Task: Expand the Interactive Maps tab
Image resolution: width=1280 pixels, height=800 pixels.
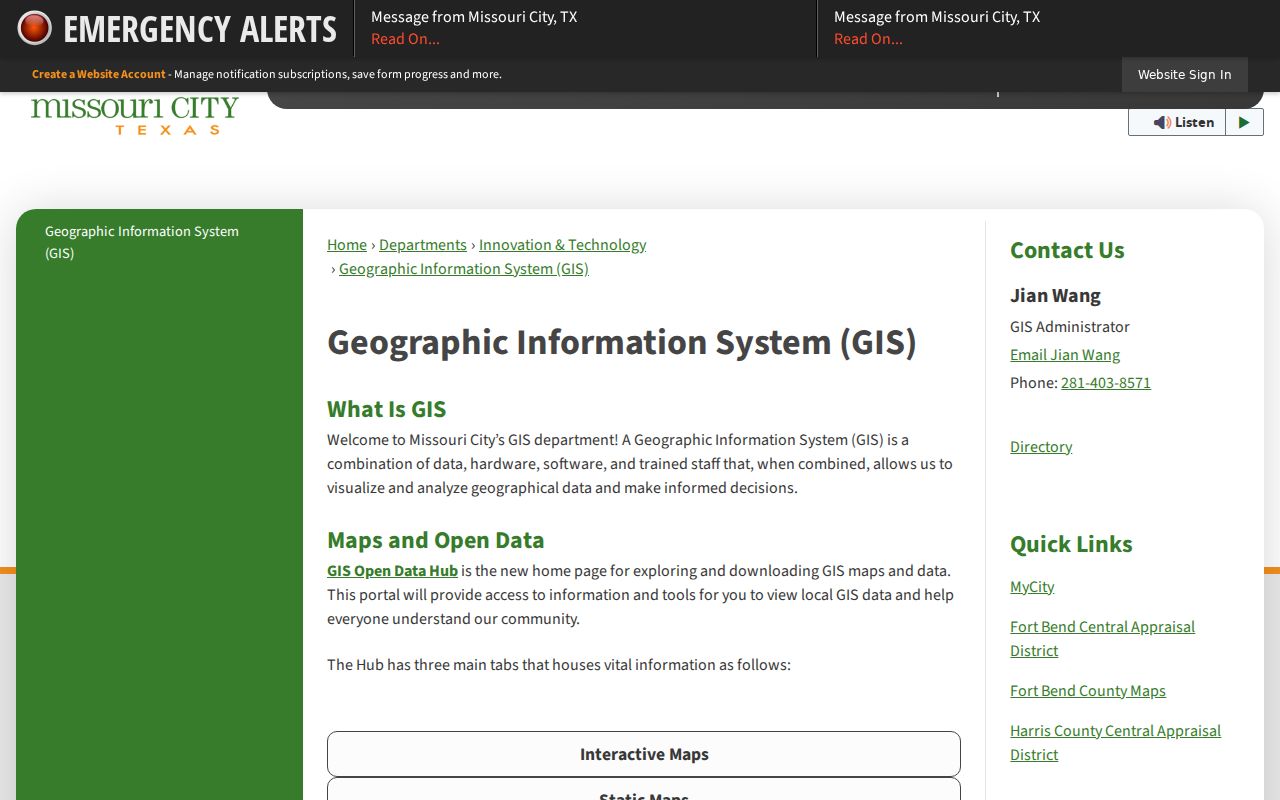Action: point(644,754)
